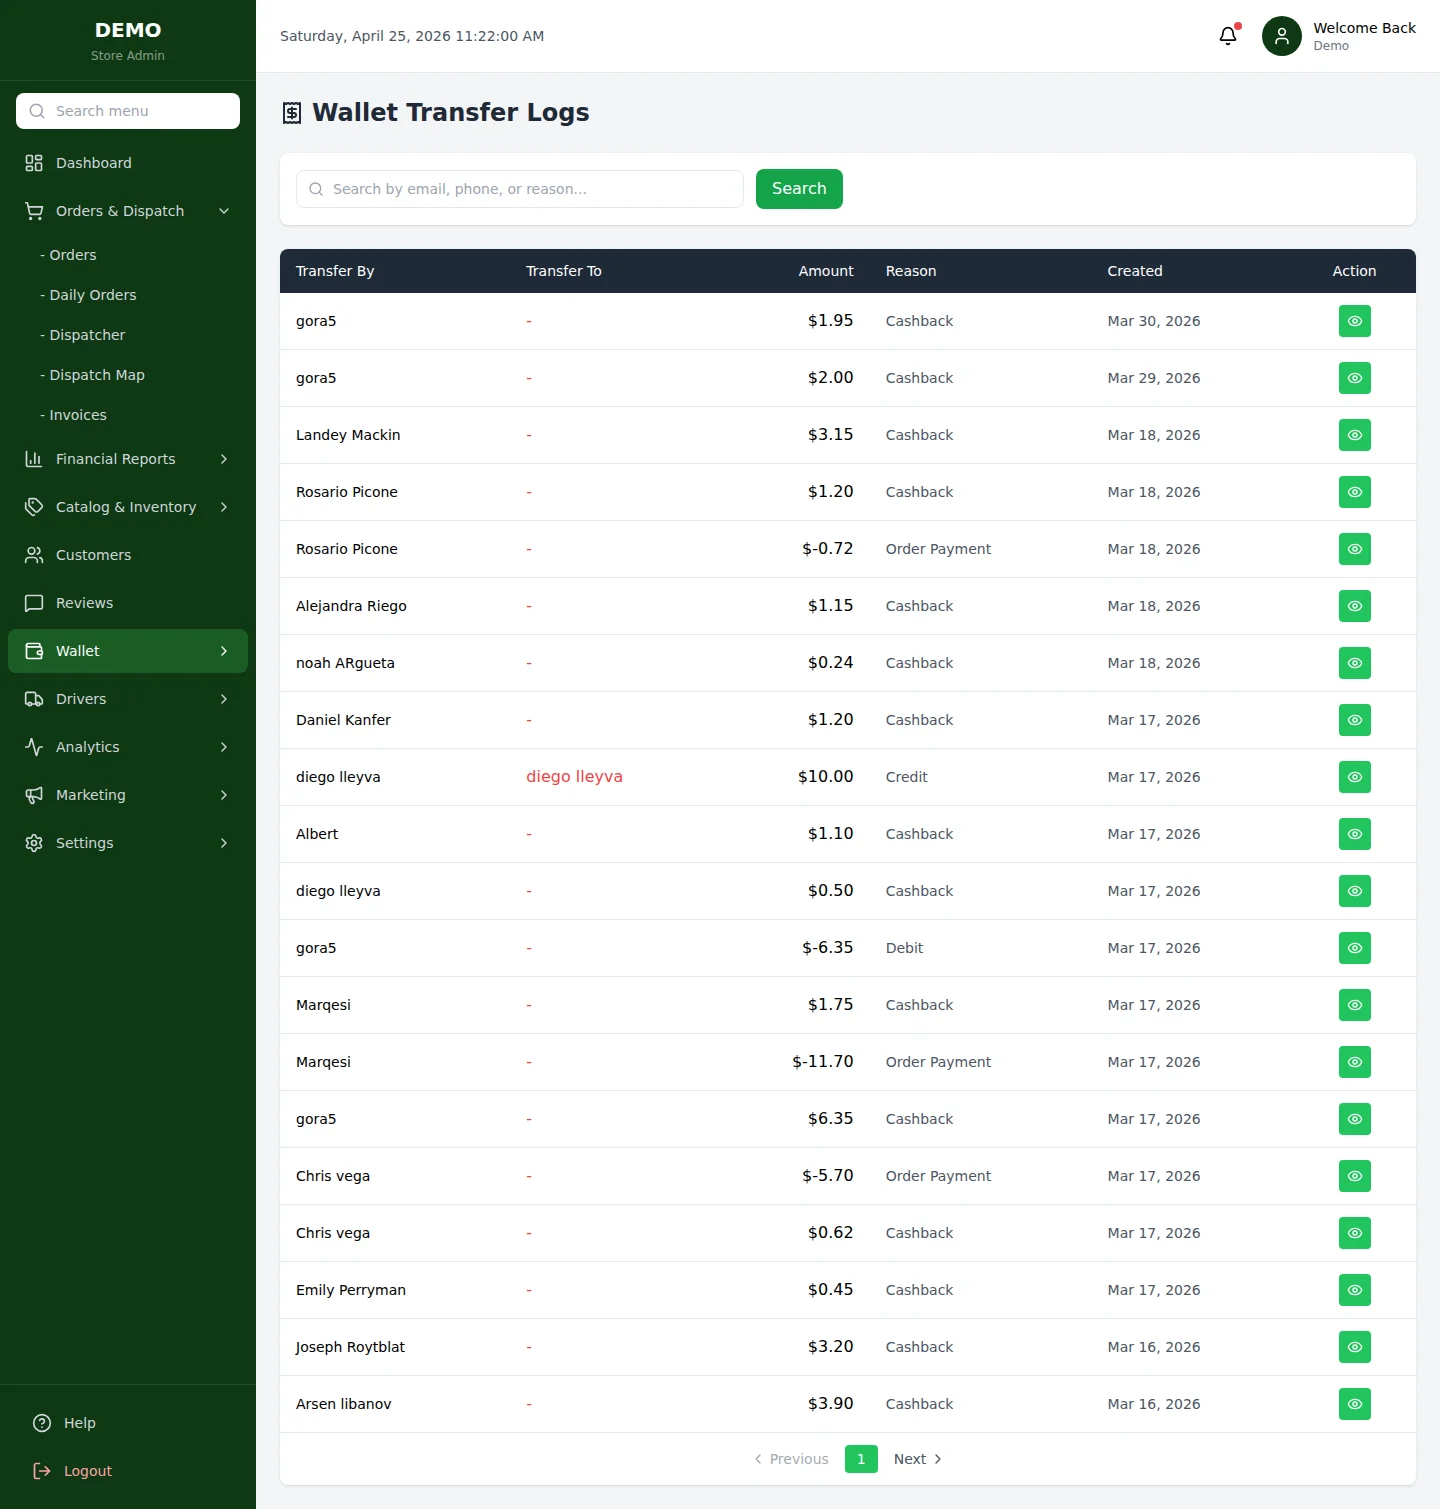Collapse the Orders & Dispatch menu

pos(223,211)
